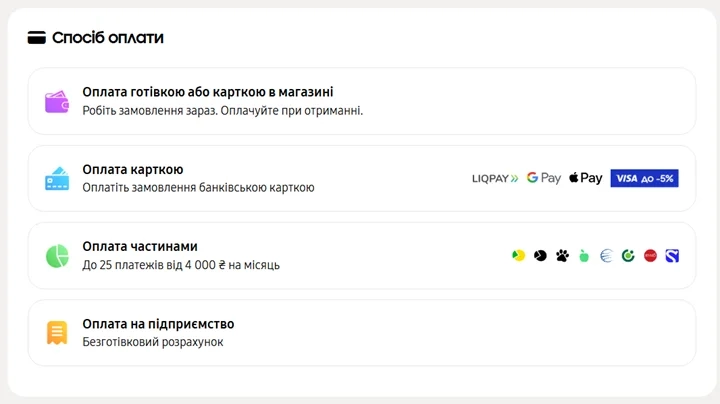720x404 pixels.
Task: Click the black pie chart bank icon
Action: (540, 256)
